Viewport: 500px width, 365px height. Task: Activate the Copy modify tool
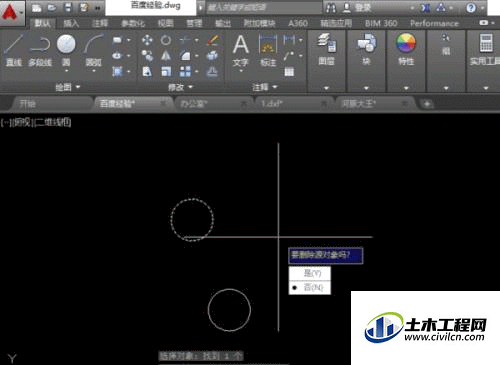click(147, 56)
